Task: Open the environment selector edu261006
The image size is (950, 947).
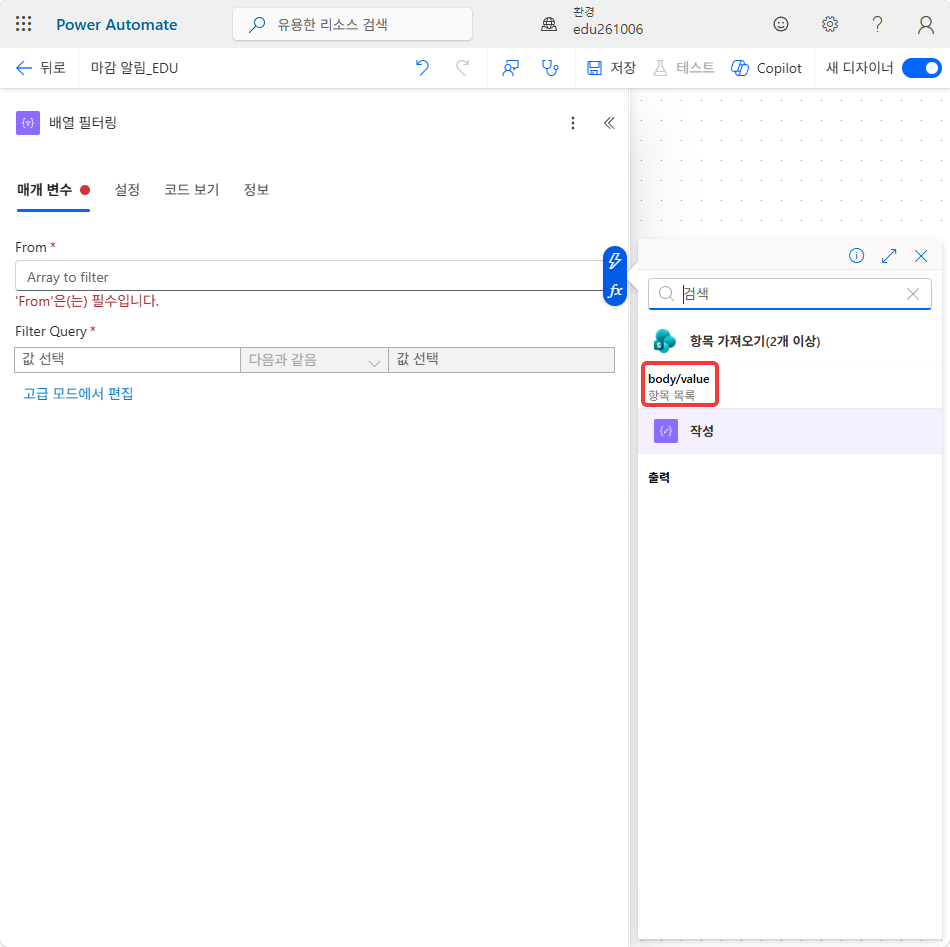Action: pyautogui.click(x=591, y=22)
